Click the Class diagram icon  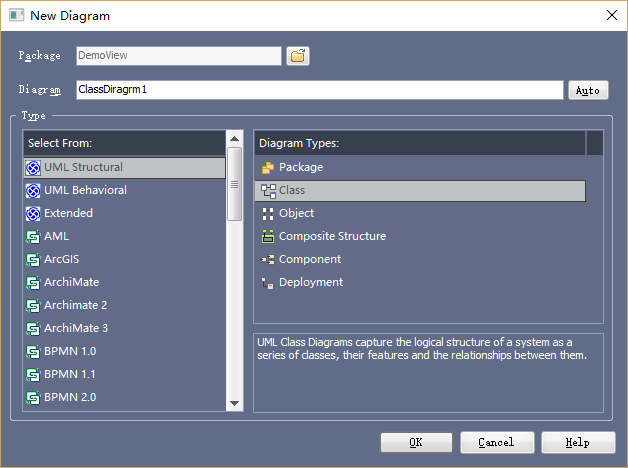pyautogui.click(x=268, y=191)
